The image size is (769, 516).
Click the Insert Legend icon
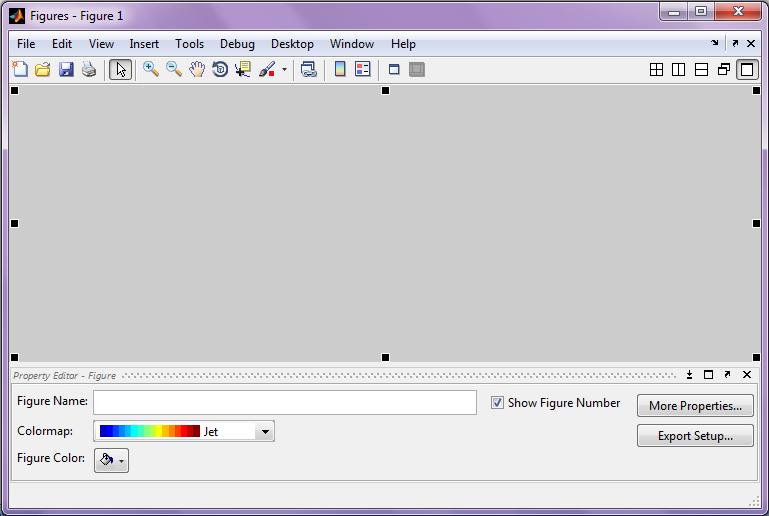coord(363,69)
